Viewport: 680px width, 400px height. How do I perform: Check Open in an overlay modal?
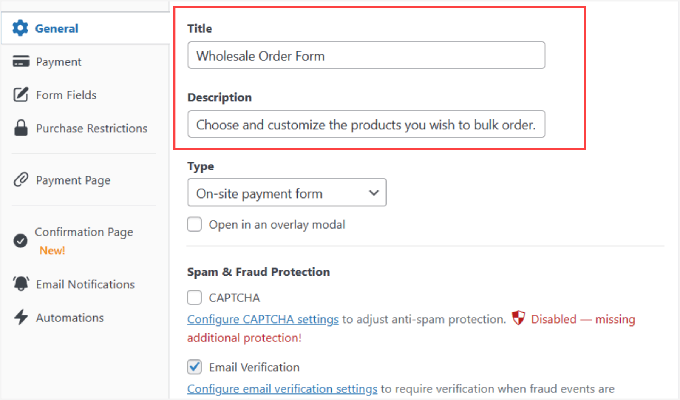(x=196, y=225)
